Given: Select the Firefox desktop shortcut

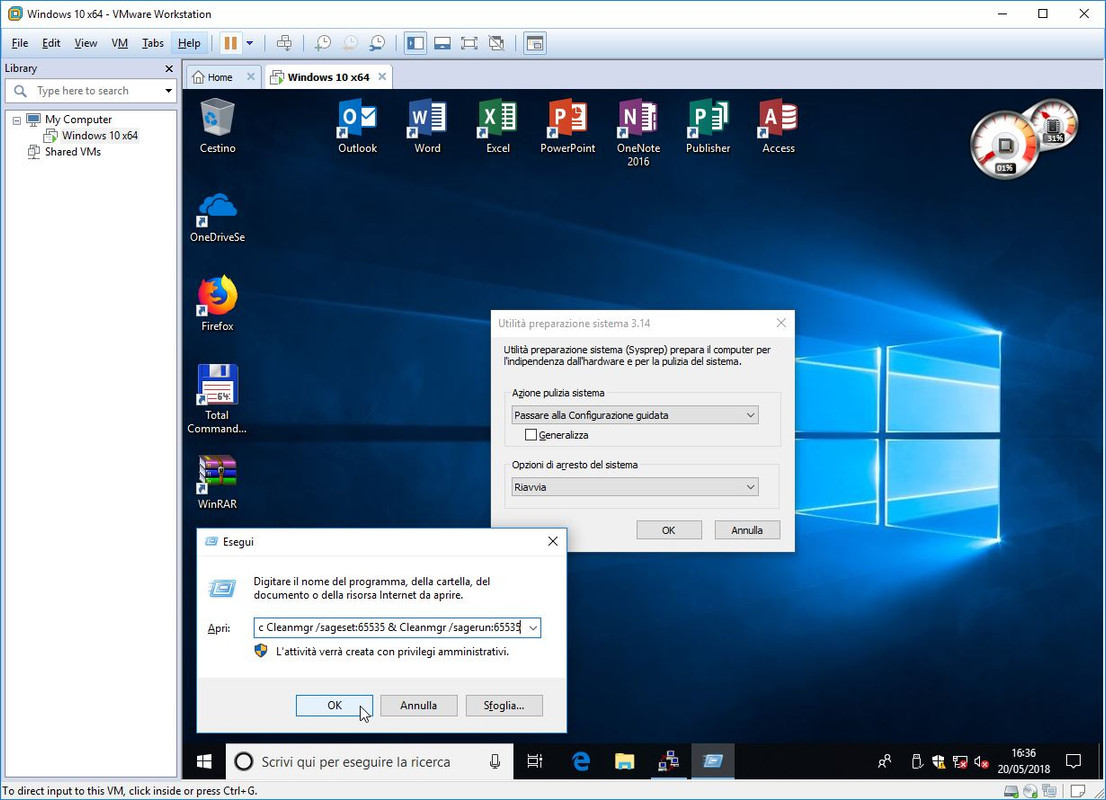Looking at the screenshot, I should tap(217, 303).
